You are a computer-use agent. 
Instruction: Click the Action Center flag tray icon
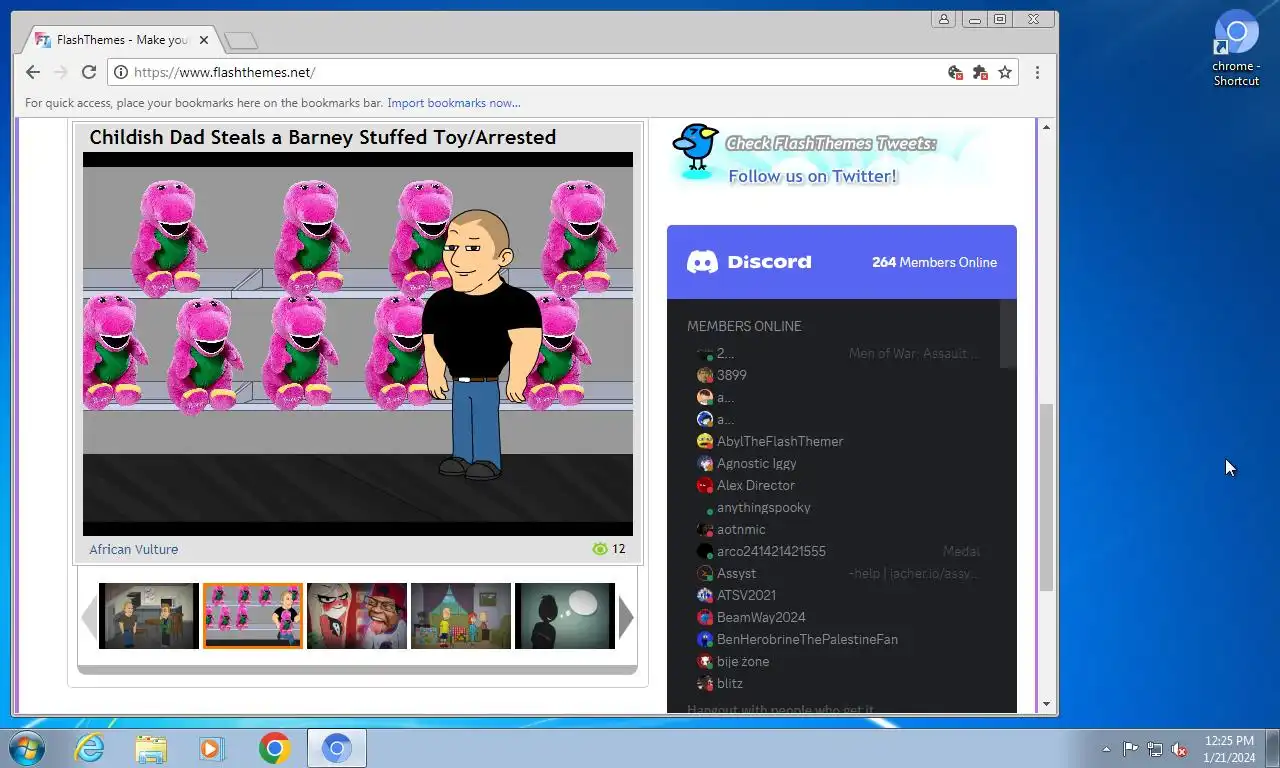[1130, 748]
